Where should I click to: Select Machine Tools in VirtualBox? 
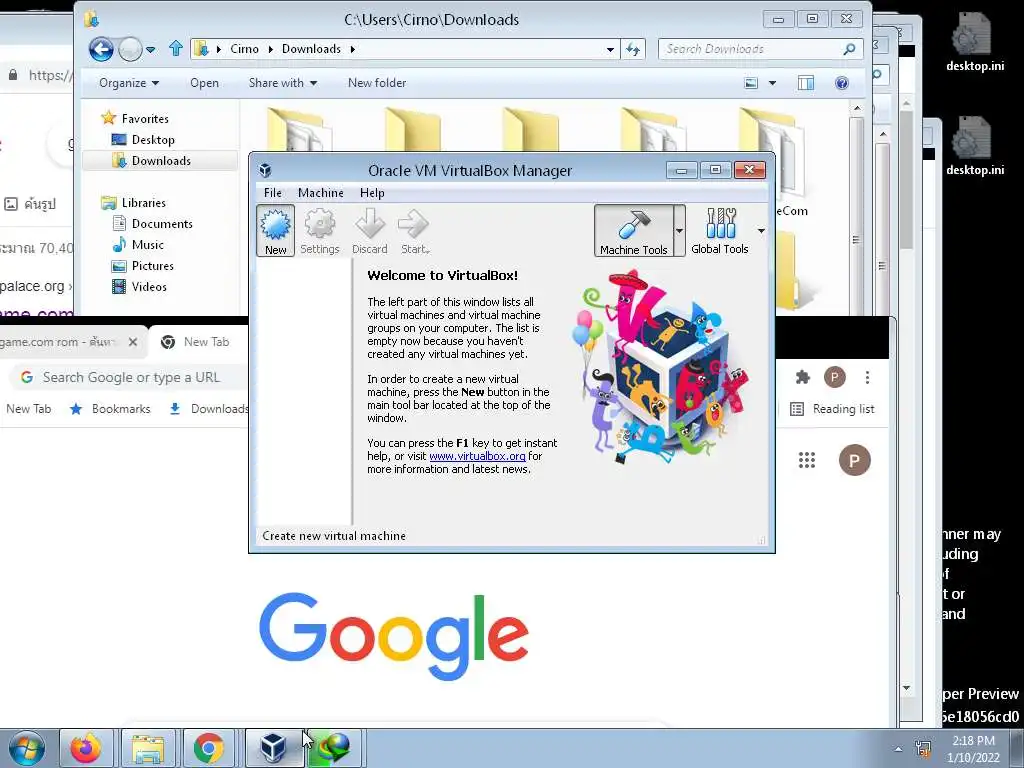coord(633,231)
